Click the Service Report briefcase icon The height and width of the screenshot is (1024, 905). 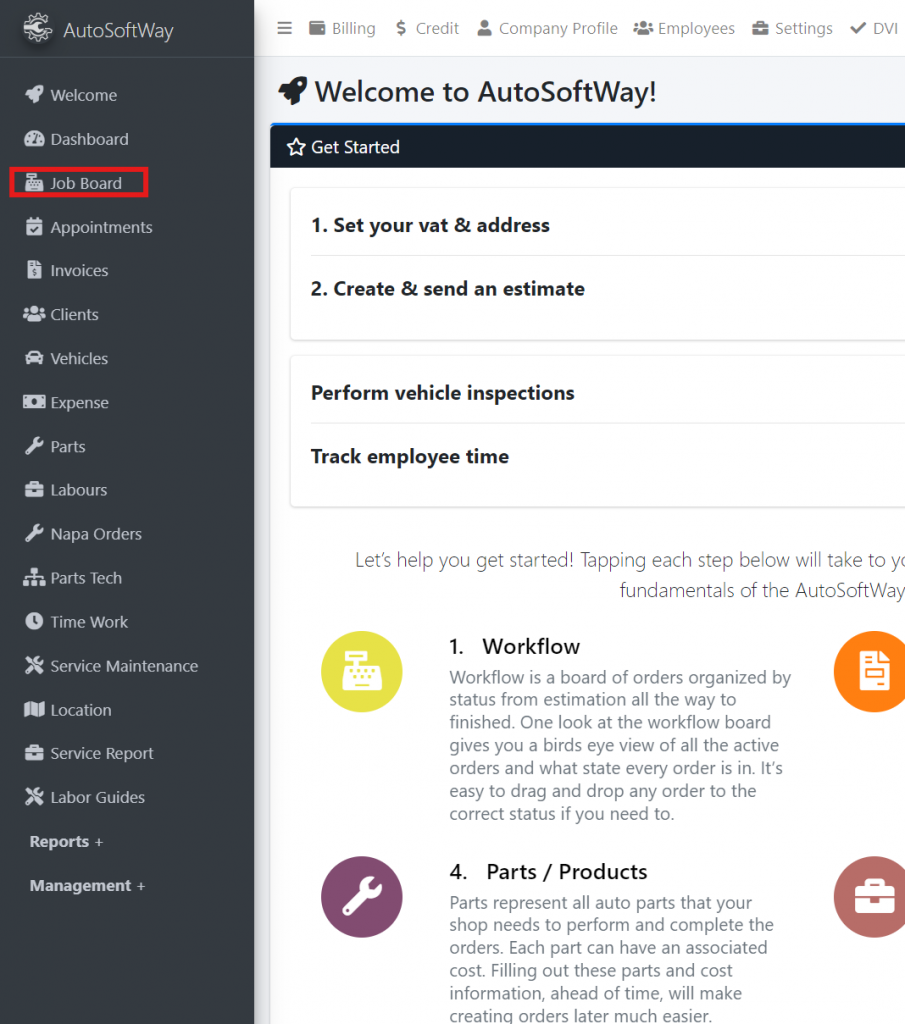coord(34,753)
